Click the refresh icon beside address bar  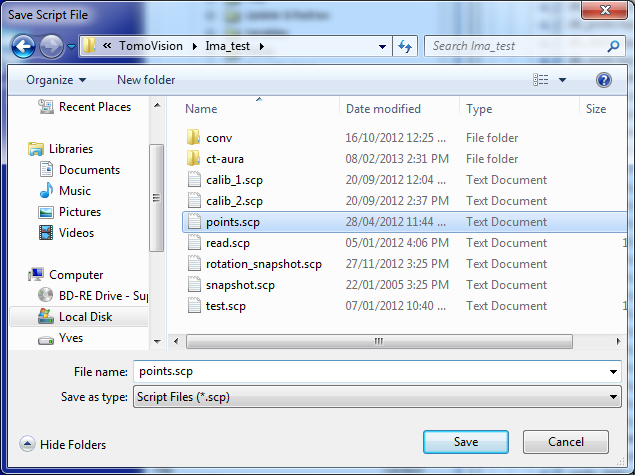406,46
